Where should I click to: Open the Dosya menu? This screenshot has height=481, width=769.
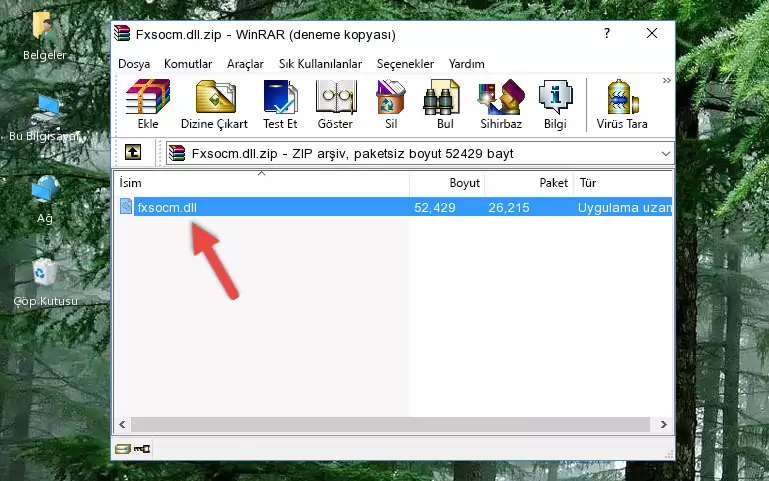[134, 64]
